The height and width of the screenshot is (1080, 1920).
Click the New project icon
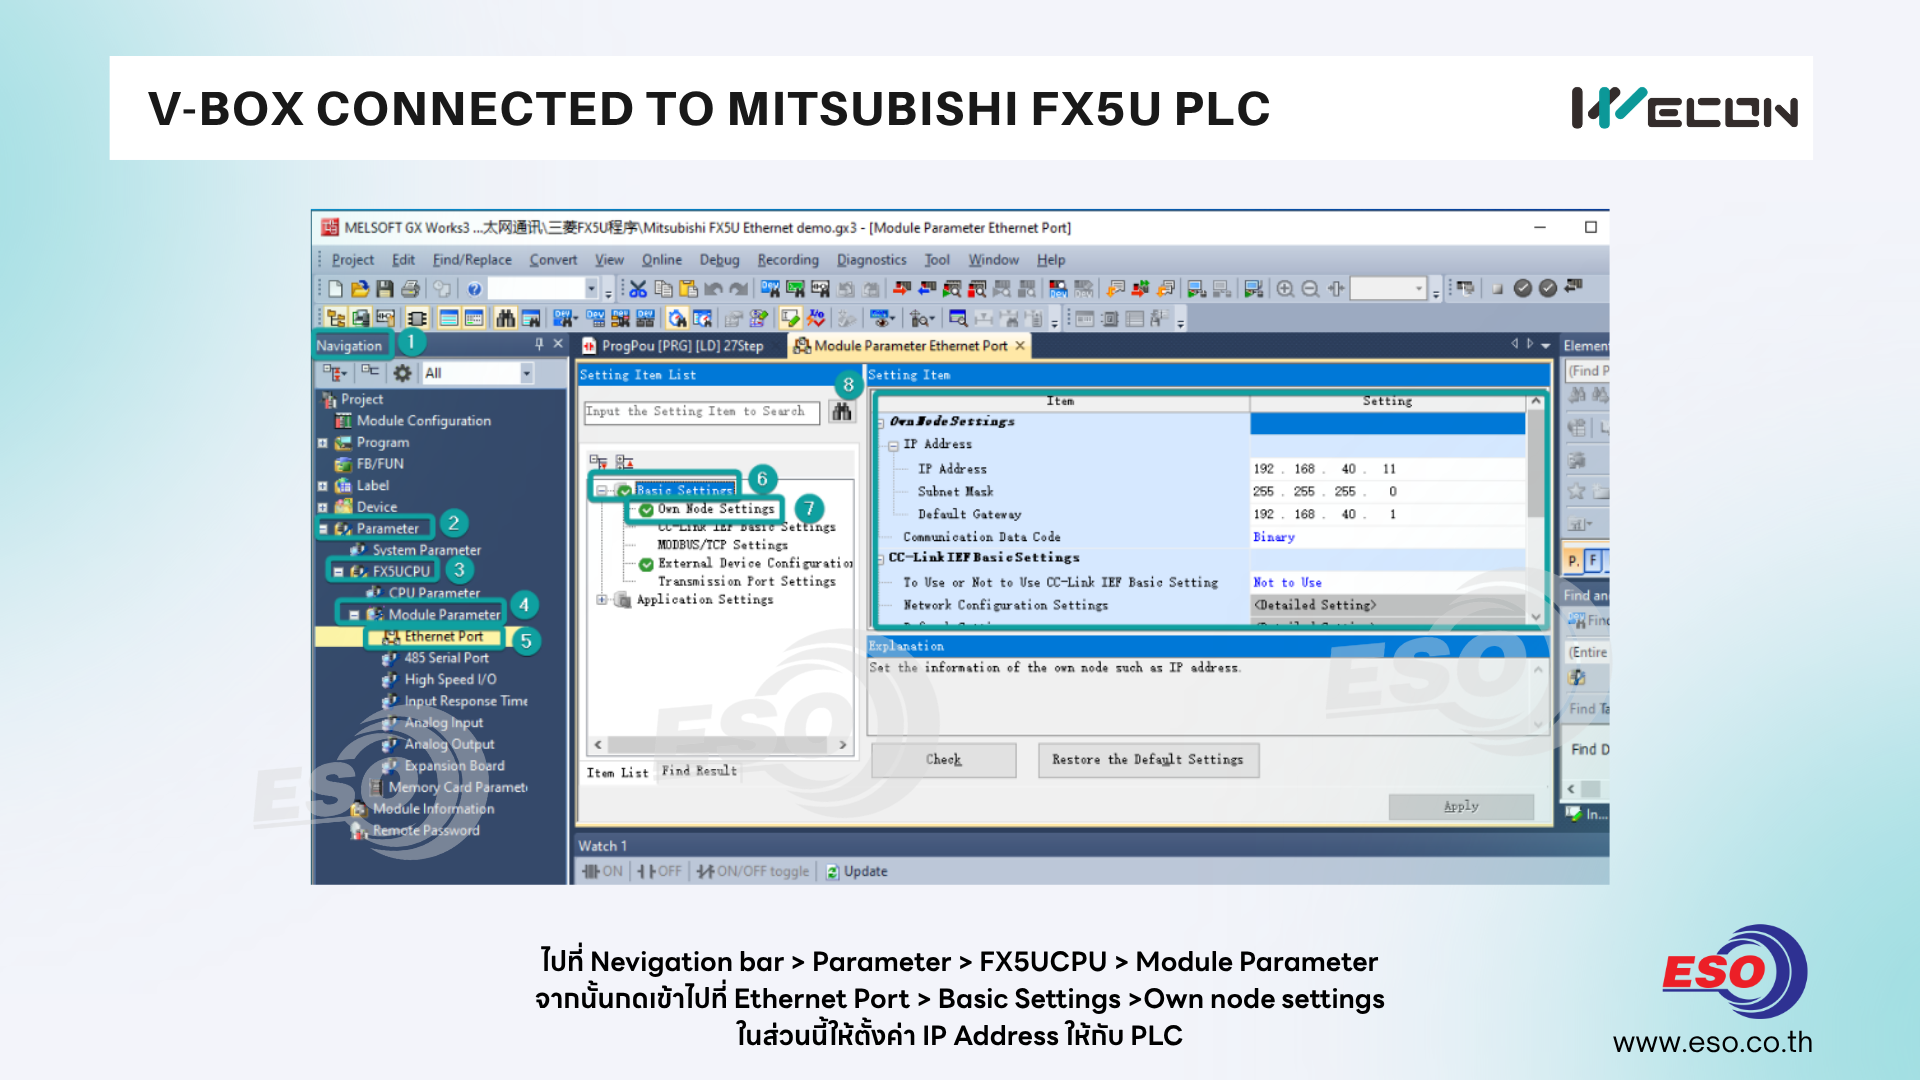335,289
